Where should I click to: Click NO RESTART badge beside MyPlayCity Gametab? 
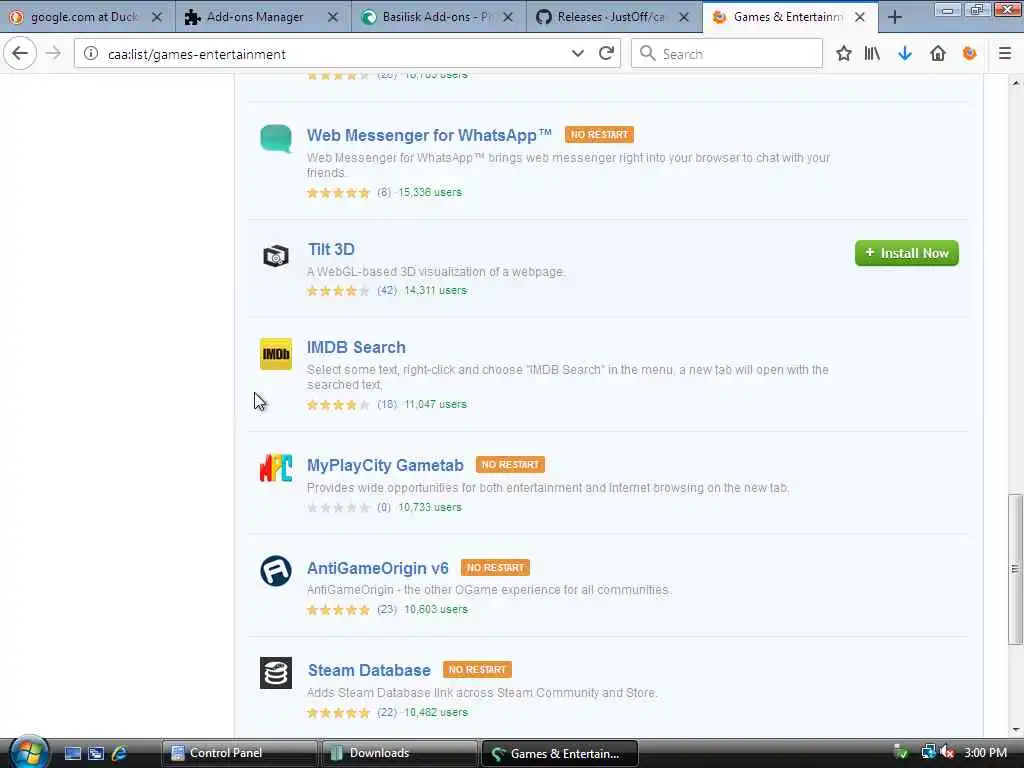pos(510,465)
